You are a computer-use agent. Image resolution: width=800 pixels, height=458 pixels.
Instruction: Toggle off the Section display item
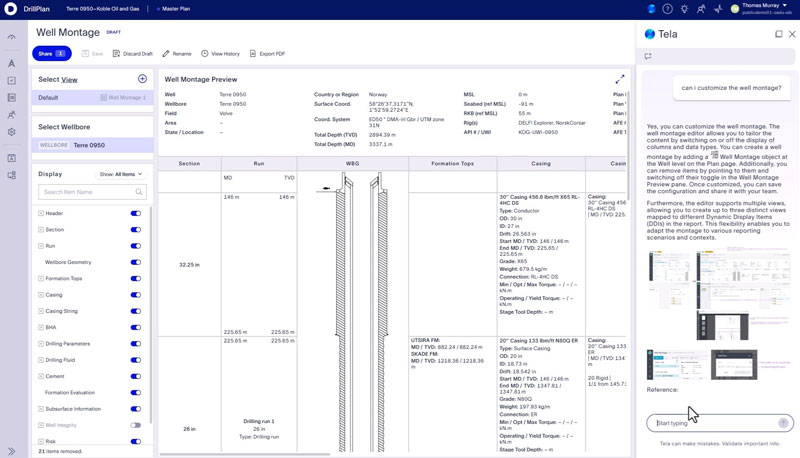point(136,230)
